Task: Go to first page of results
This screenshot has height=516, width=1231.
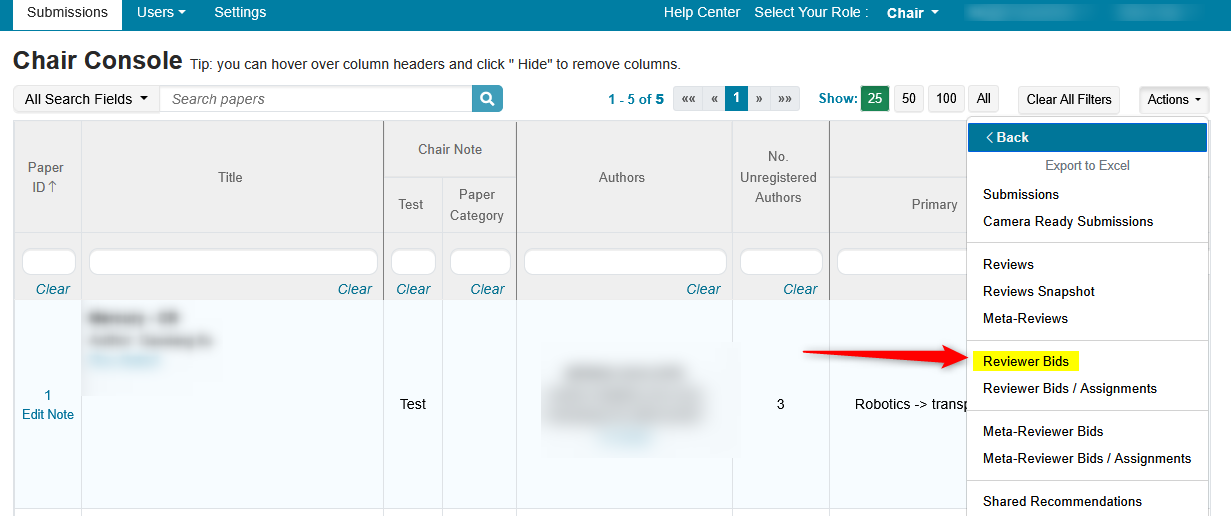Action: pyautogui.click(x=687, y=99)
